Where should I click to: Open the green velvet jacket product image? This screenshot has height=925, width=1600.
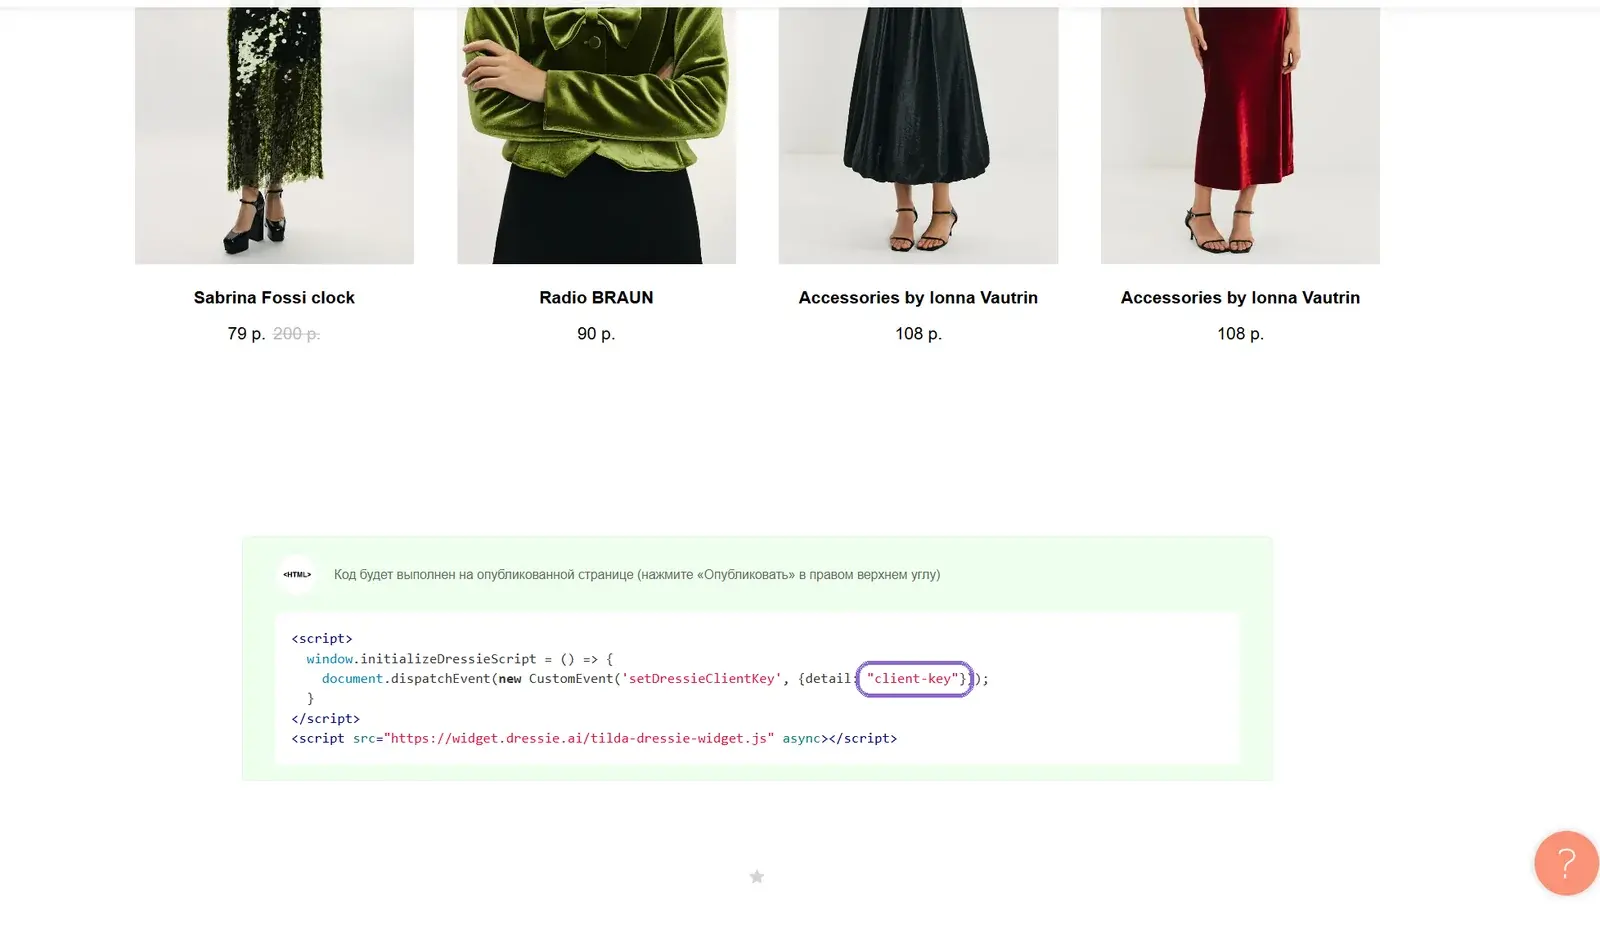[x=596, y=135]
